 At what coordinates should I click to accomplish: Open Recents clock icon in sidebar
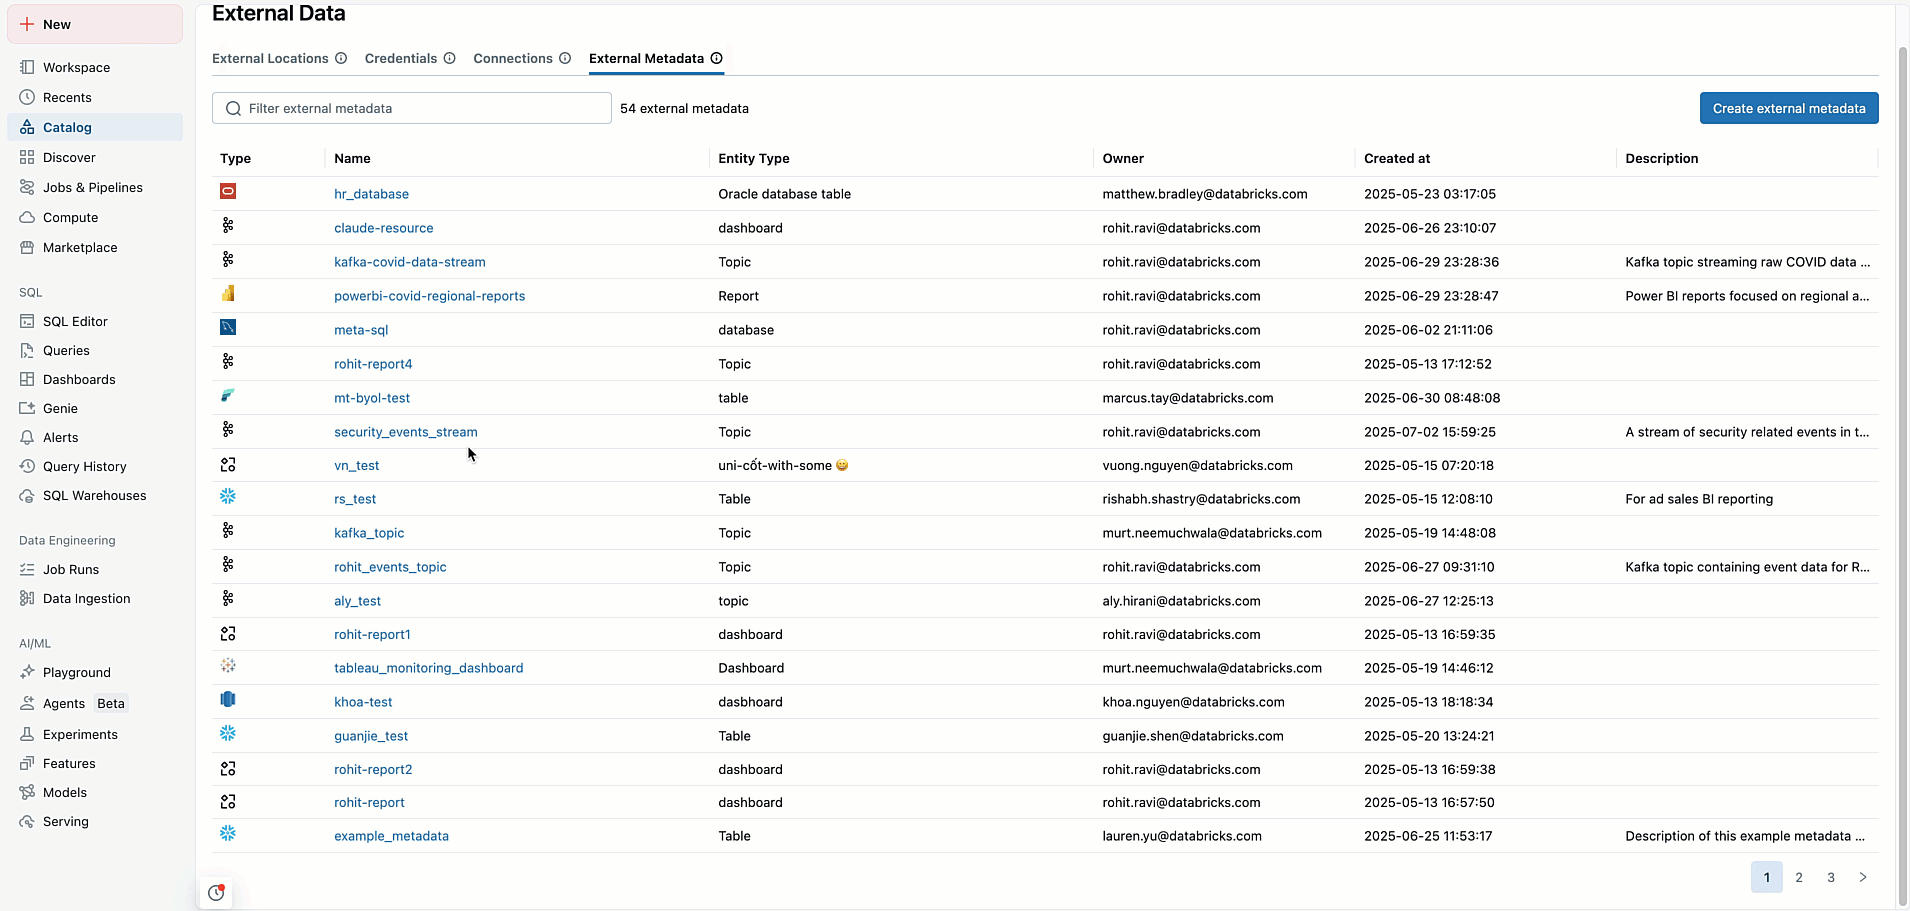click(x=27, y=97)
